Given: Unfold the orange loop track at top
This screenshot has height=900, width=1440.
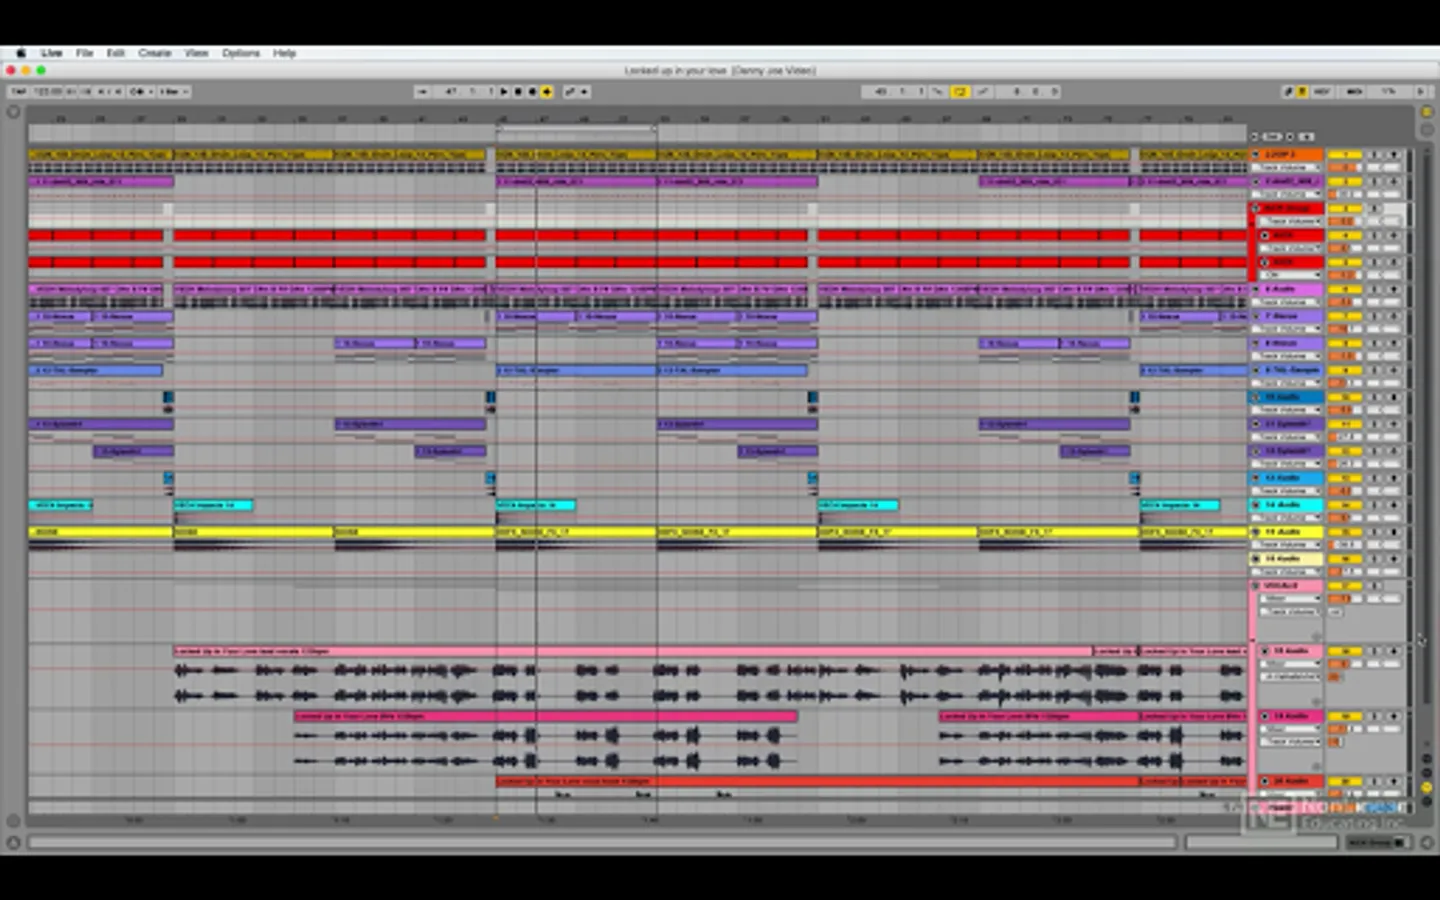Looking at the screenshot, I should point(1256,155).
